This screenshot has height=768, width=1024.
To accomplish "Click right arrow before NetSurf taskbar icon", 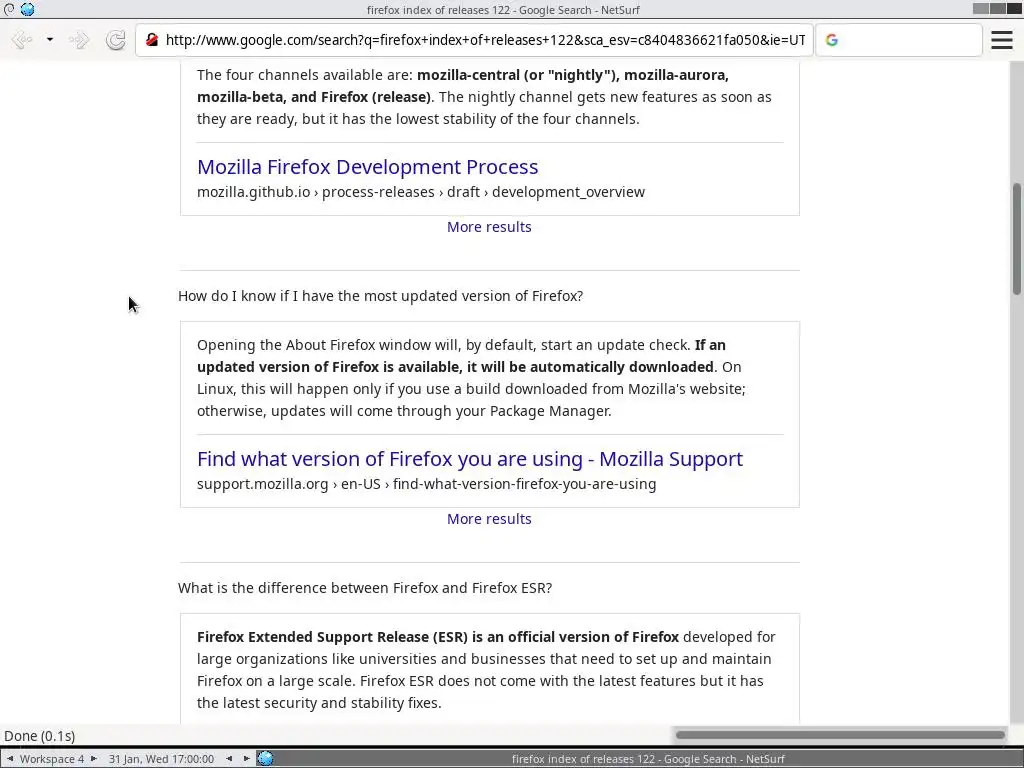I will [x=246, y=759].
